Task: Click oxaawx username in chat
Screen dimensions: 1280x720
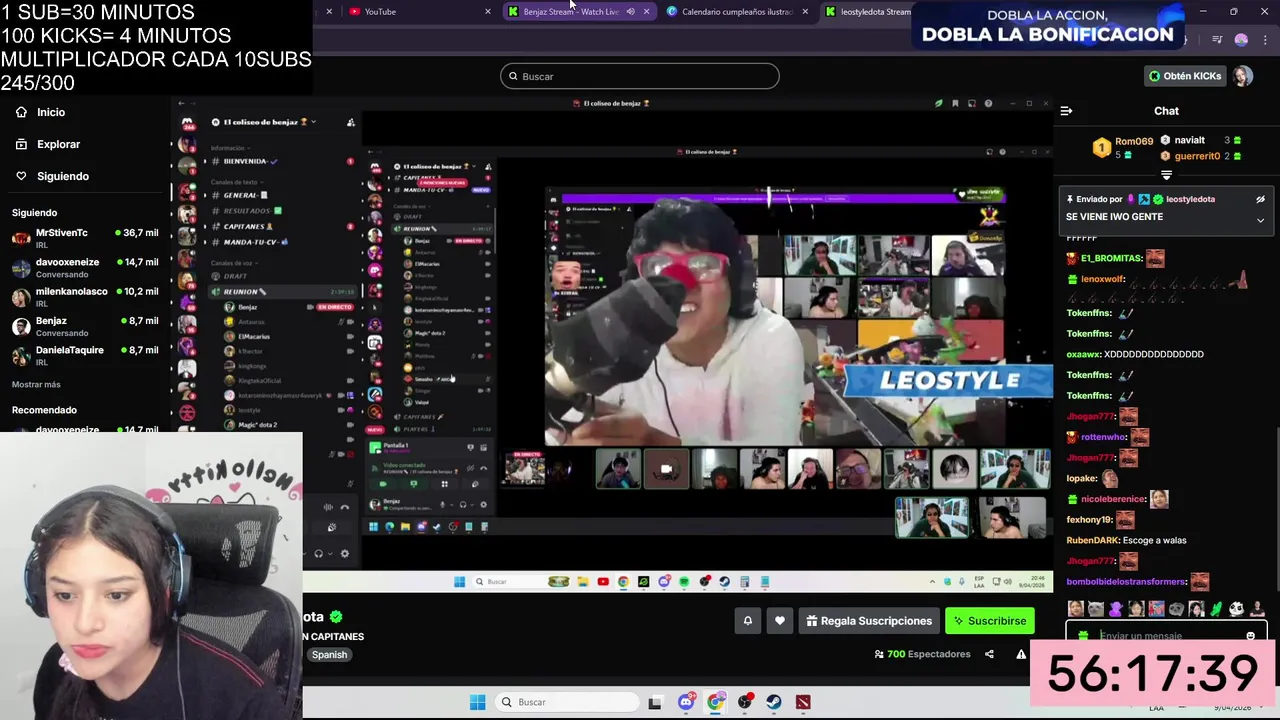Action: (x=1082, y=354)
